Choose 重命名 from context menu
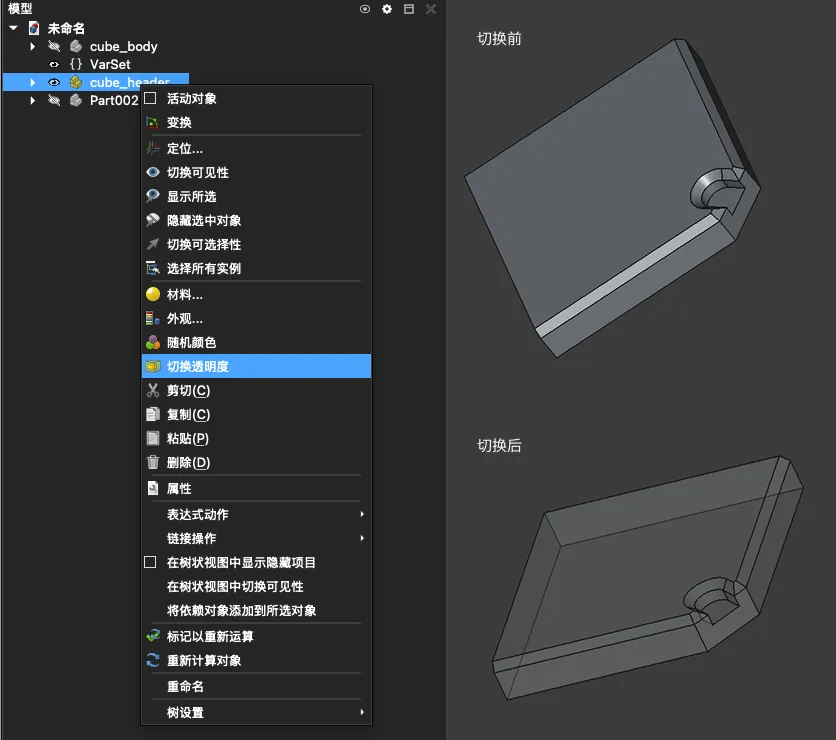Viewport: 836px width, 740px height. (x=185, y=687)
